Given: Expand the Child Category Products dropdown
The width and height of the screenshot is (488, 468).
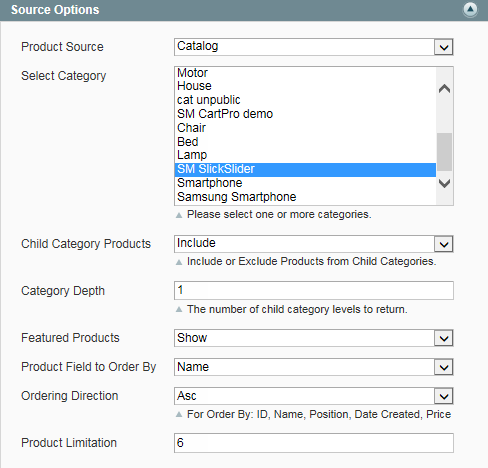Looking at the screenshot, I should point(313,244).
